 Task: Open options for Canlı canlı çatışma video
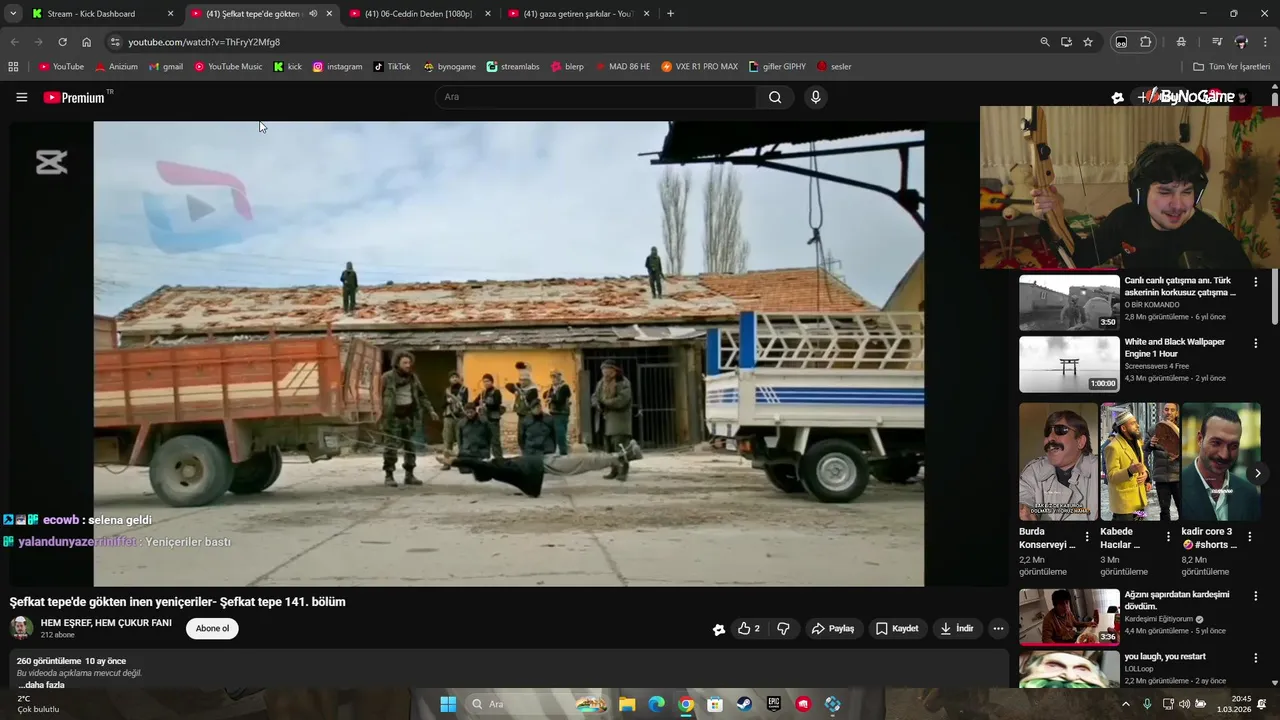tap(1256, 282)
